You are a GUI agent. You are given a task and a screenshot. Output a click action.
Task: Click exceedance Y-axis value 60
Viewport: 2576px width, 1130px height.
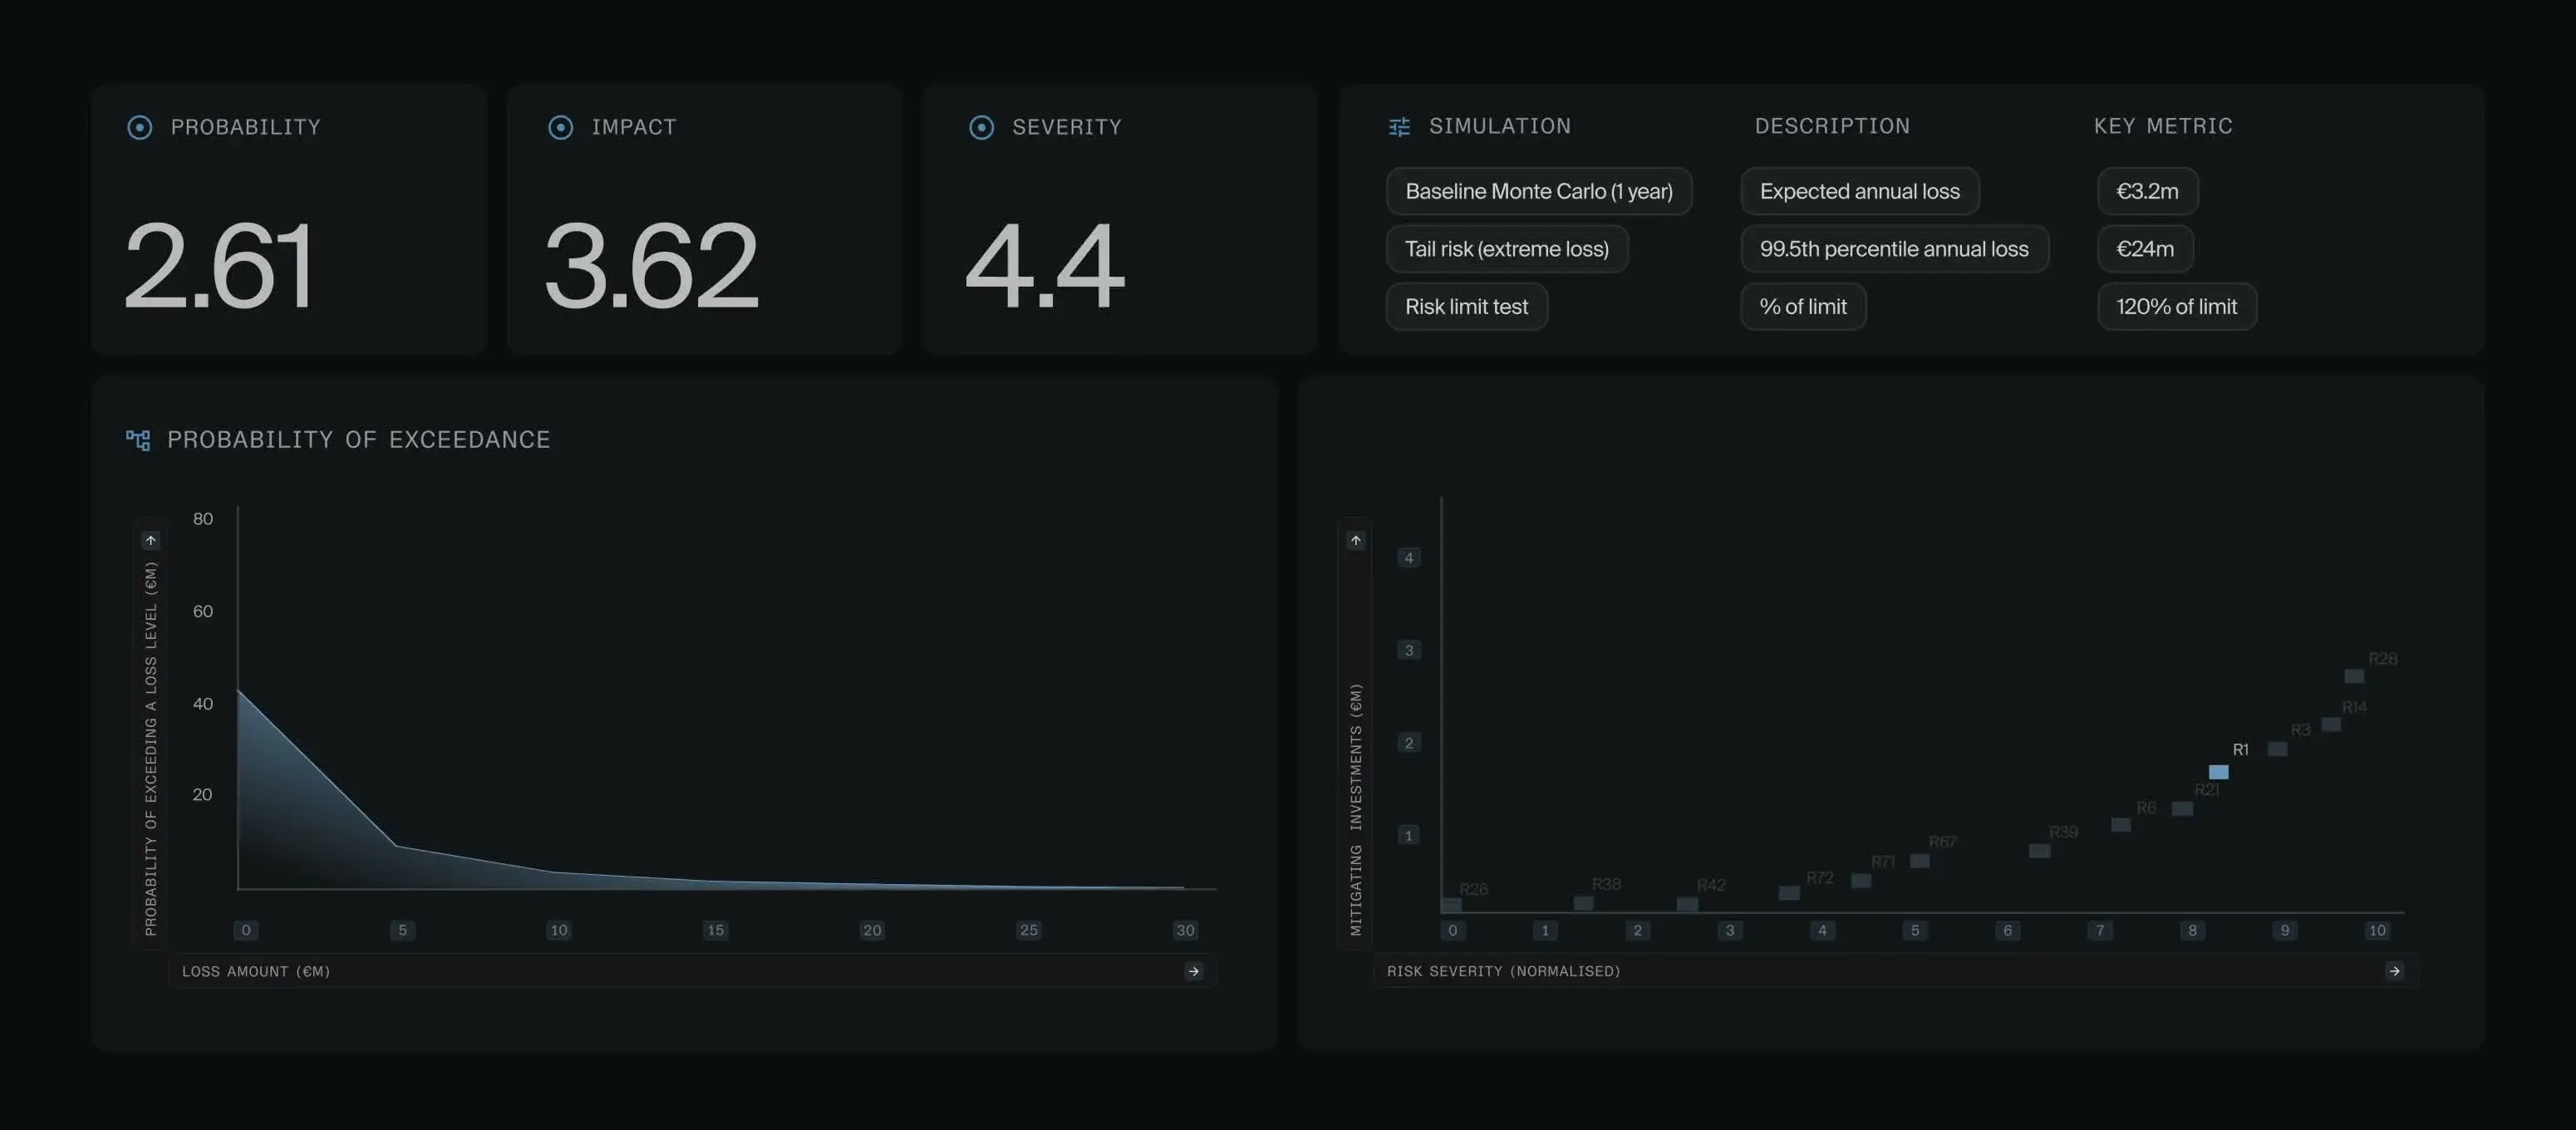pos(203,611)
